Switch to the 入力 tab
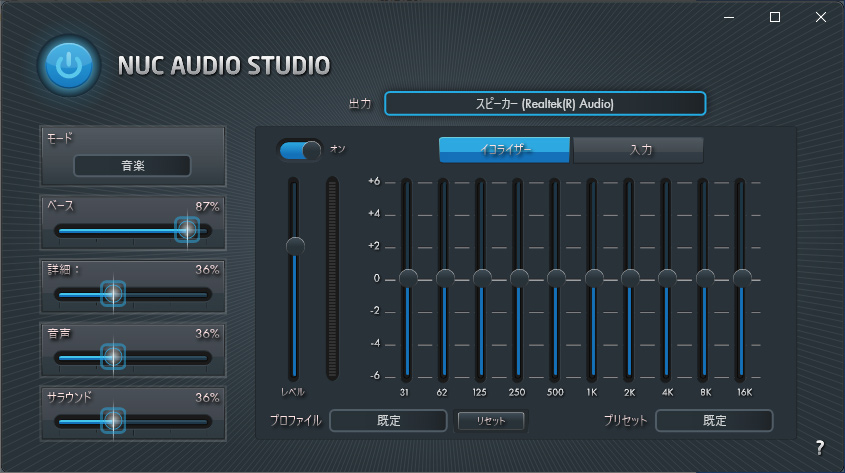 click(639, 149)
